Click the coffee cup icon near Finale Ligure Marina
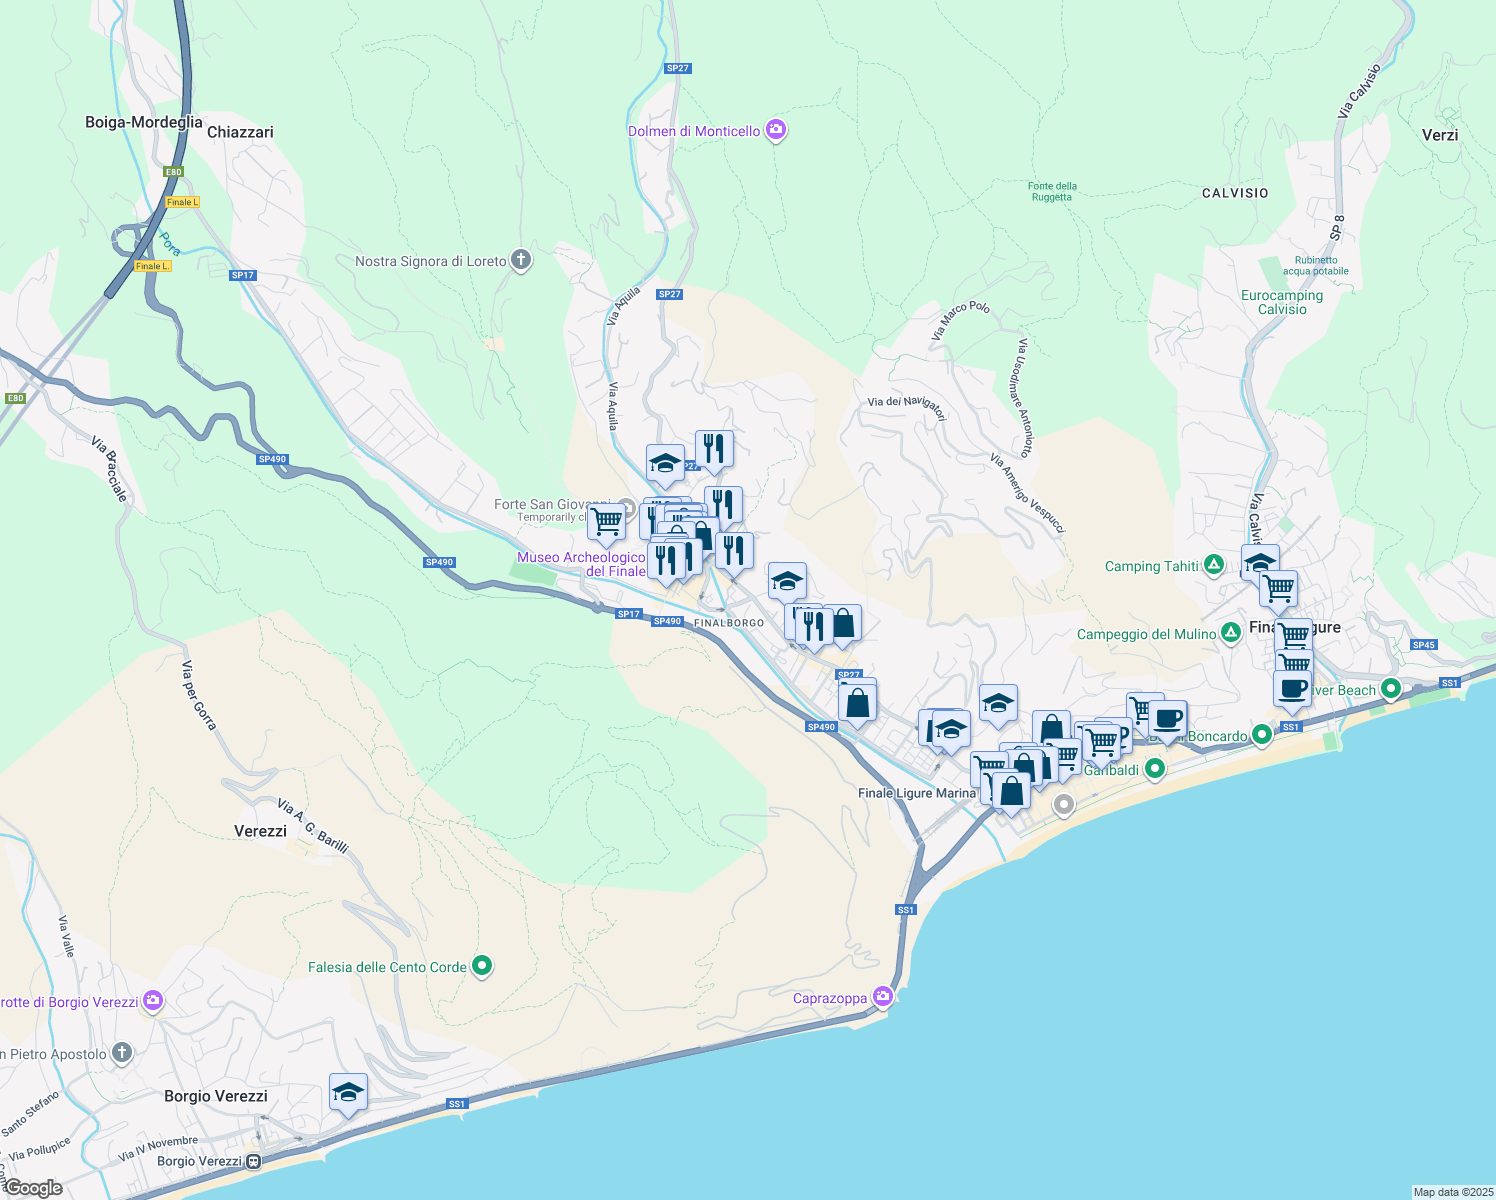Image resolution: width=1496 pixels, height=1200 pixels. pos(1168,717)
